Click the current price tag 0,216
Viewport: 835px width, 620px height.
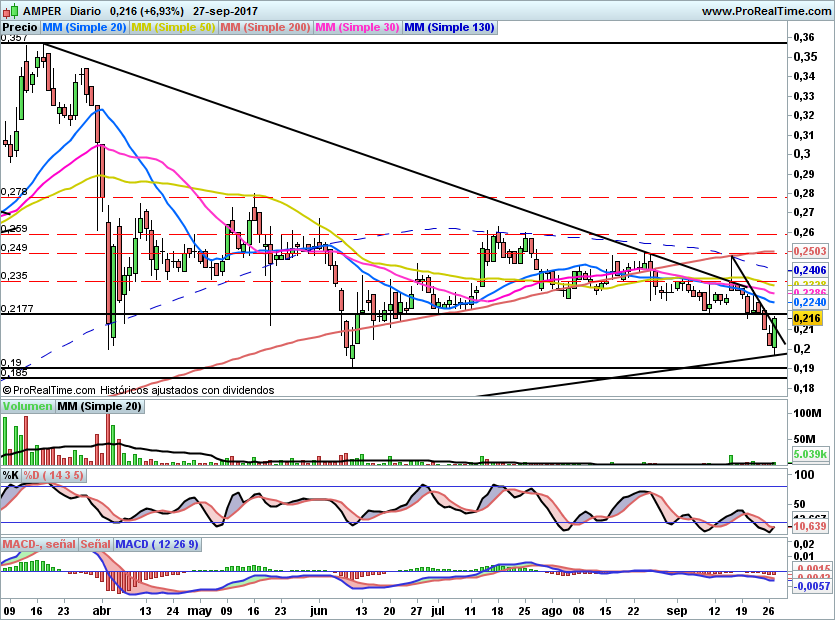(807, 319)
